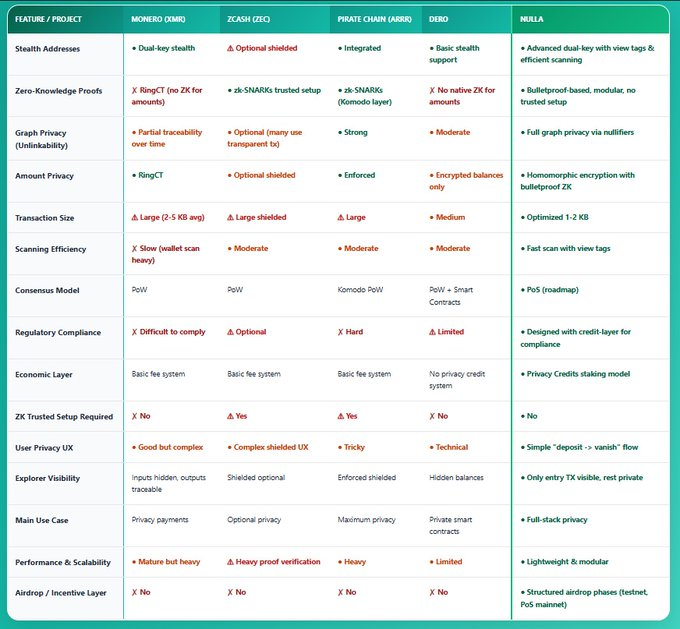
Task: Select the Performance & Scalability row label
Action: point(63,562)
